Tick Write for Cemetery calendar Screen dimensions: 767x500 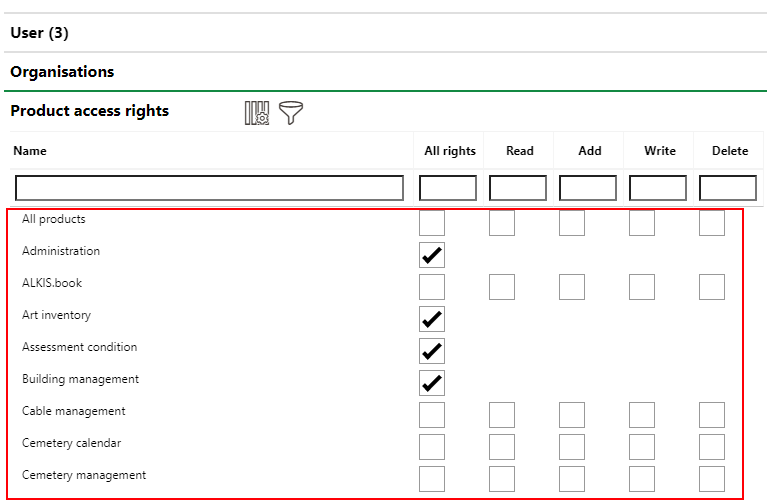[x=642, y=447]
